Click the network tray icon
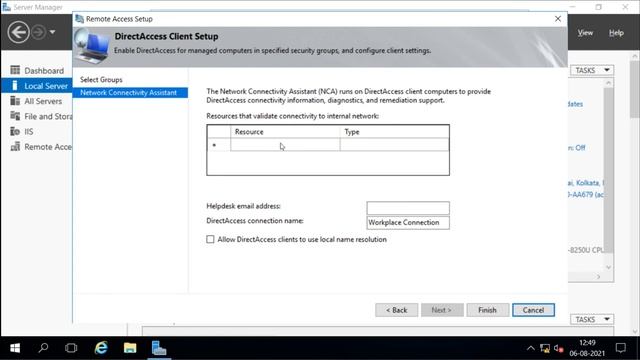Screen dimensions: 640x360 pos(544,348)
